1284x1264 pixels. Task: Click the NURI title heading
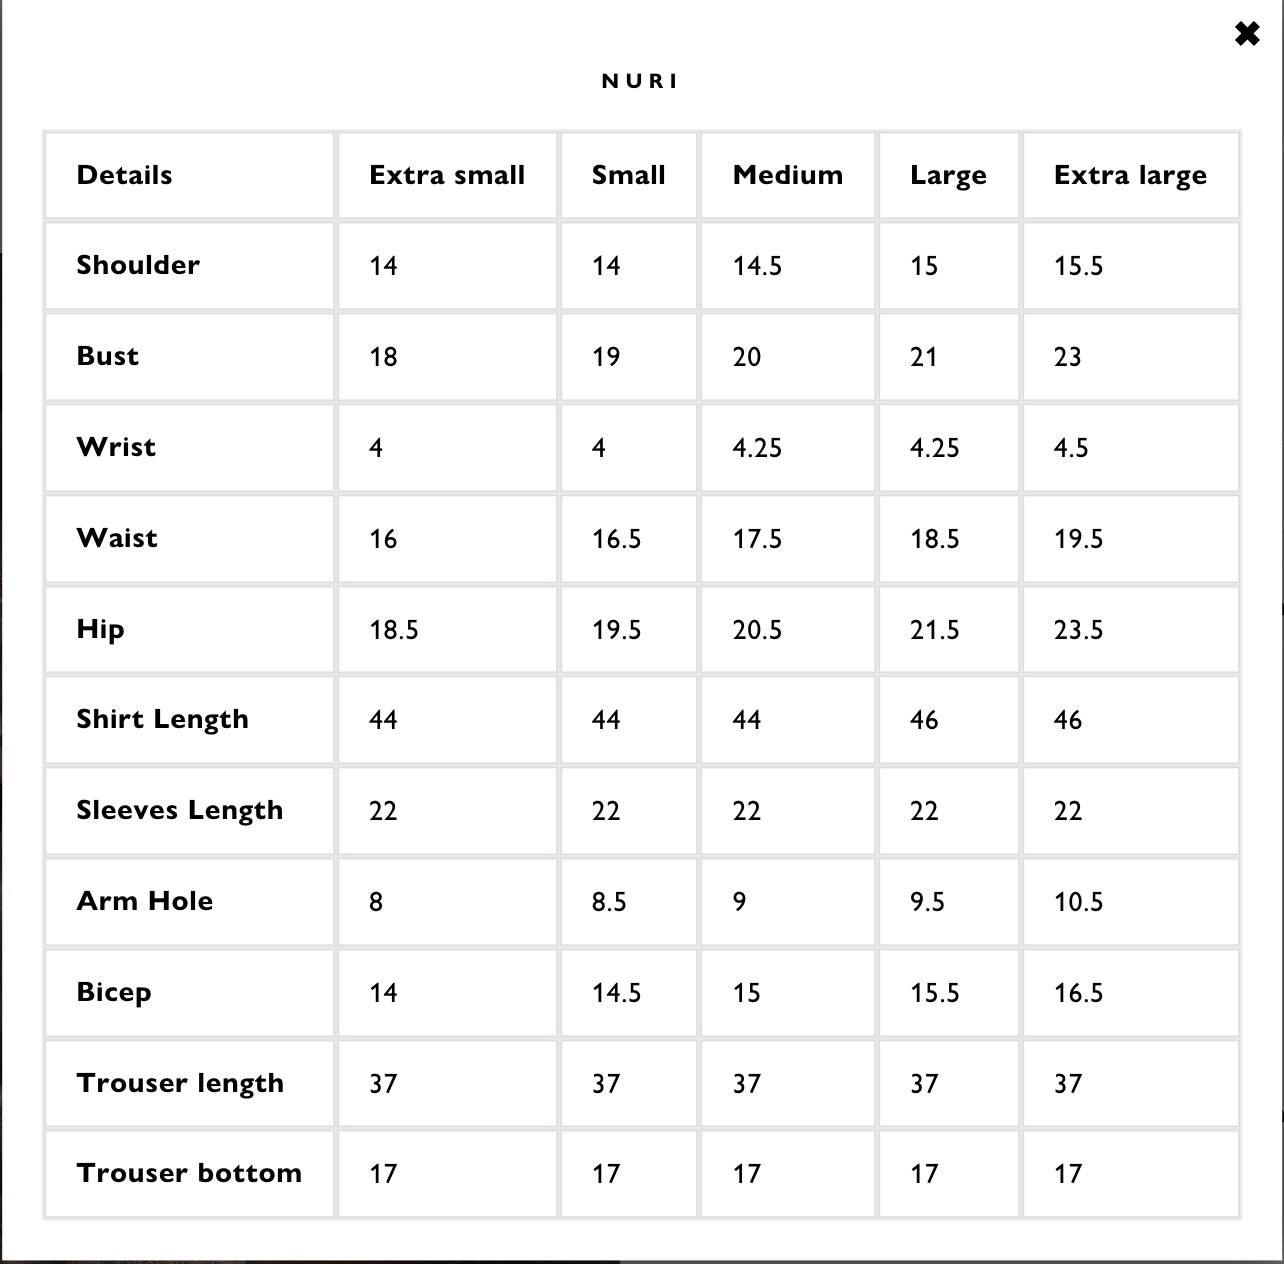coord(640,81)
